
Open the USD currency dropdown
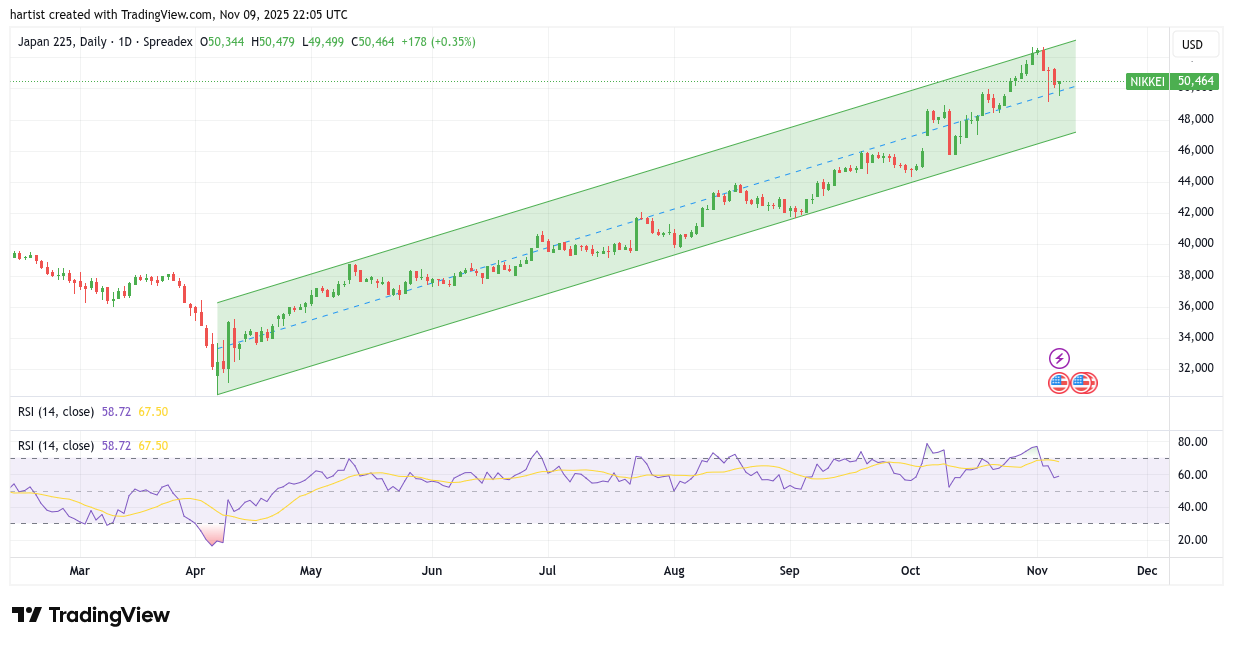point(1192,44)
